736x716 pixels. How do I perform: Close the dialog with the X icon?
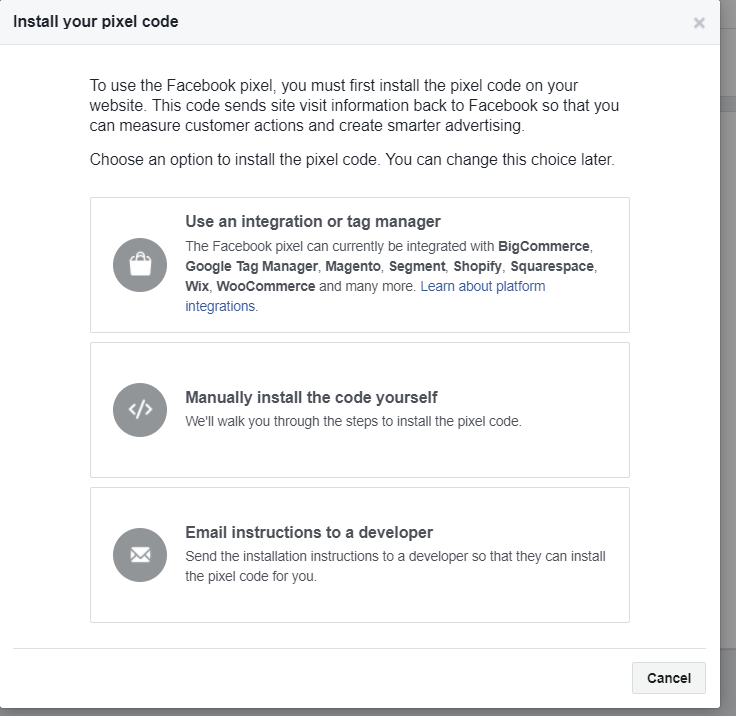pos(699,23)
